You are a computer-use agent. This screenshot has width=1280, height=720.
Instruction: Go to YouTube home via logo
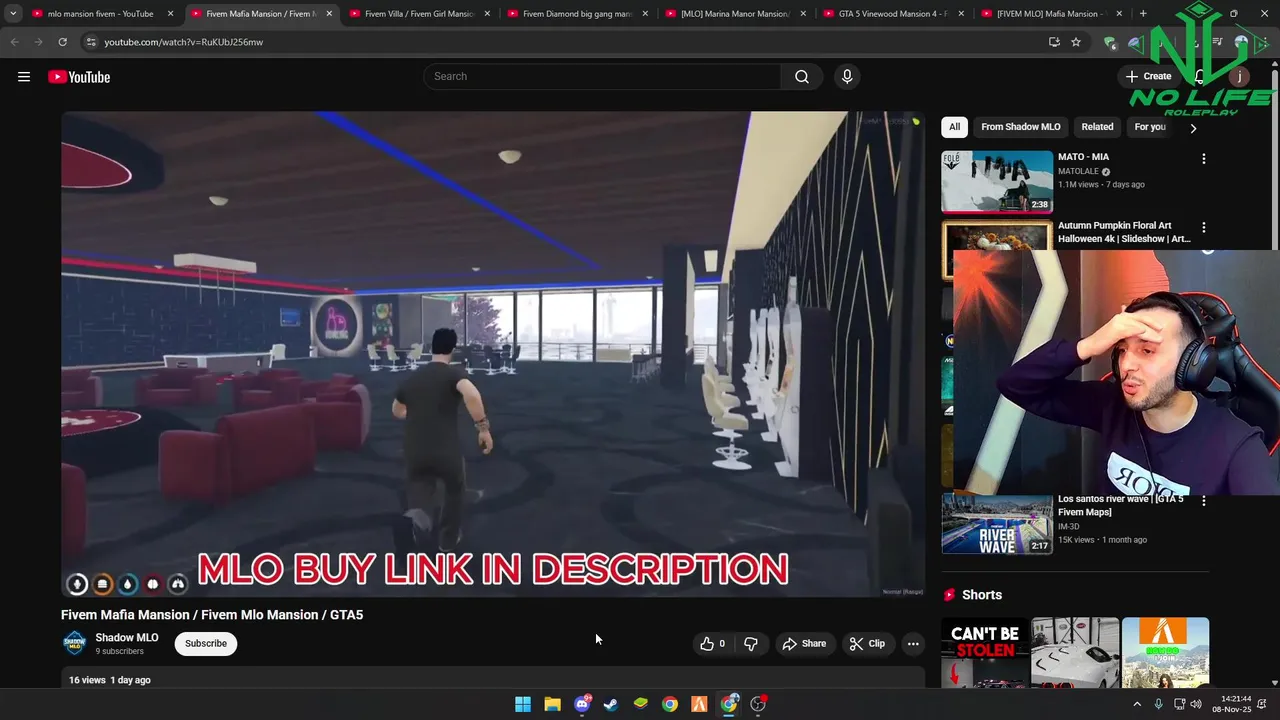[79, 77]
